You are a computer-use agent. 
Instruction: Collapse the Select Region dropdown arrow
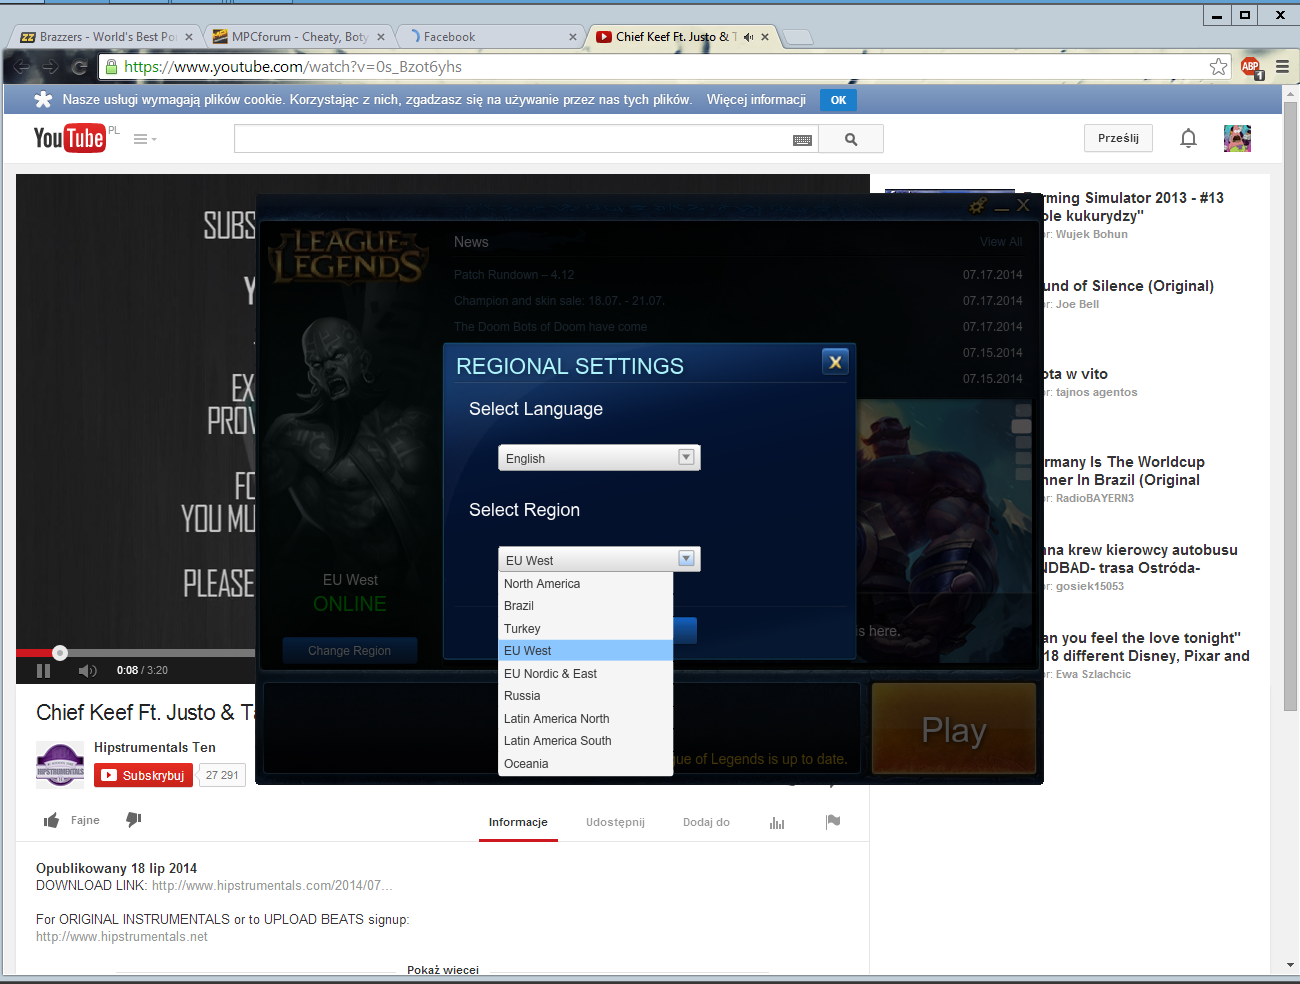pyautogui.click(x=686, y=559)
